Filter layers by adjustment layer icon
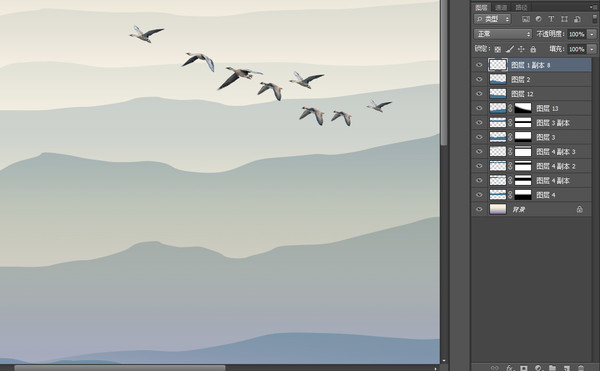 tap(538, 19)
